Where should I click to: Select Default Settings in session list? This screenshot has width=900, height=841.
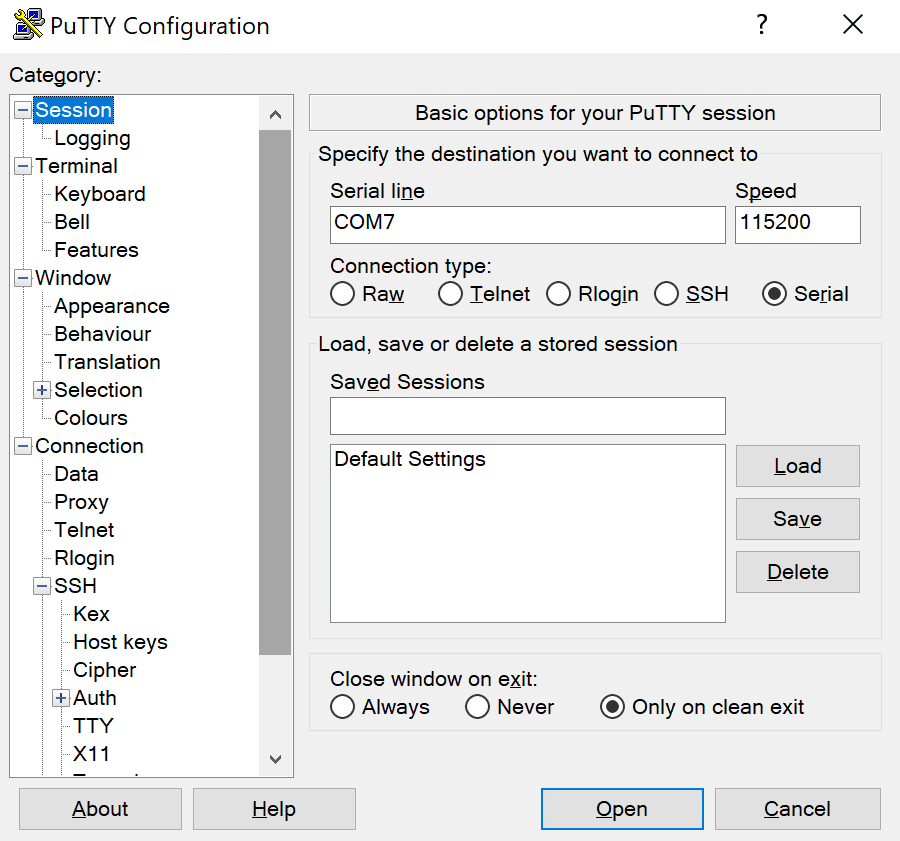pyautogui.click(x=410, y=459)
